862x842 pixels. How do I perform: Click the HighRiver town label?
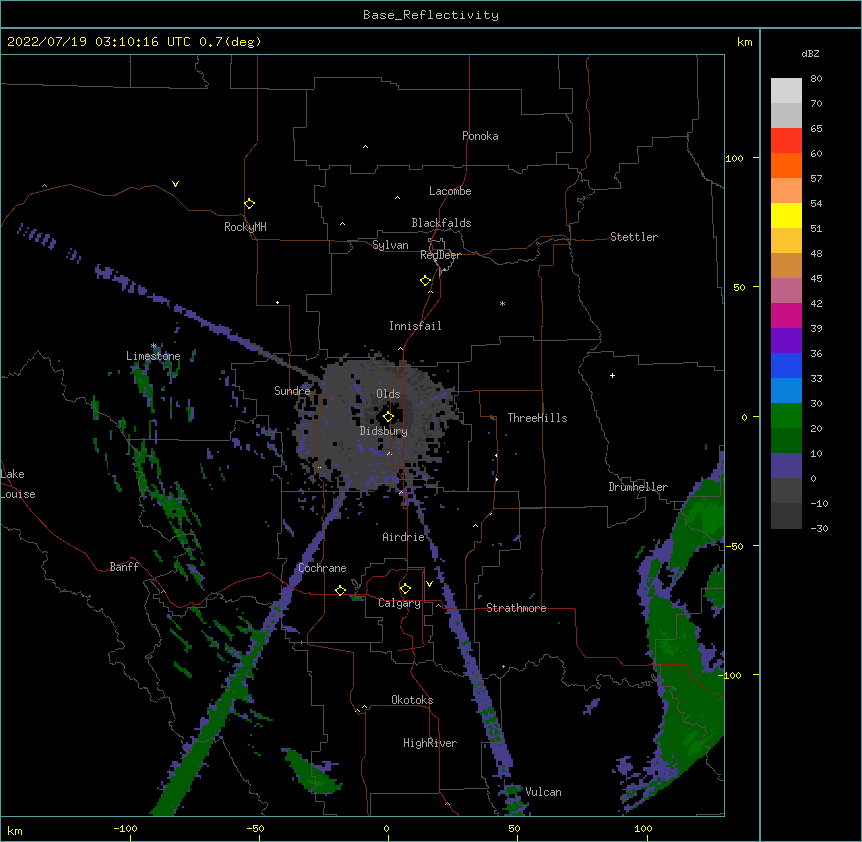[430, 743]
